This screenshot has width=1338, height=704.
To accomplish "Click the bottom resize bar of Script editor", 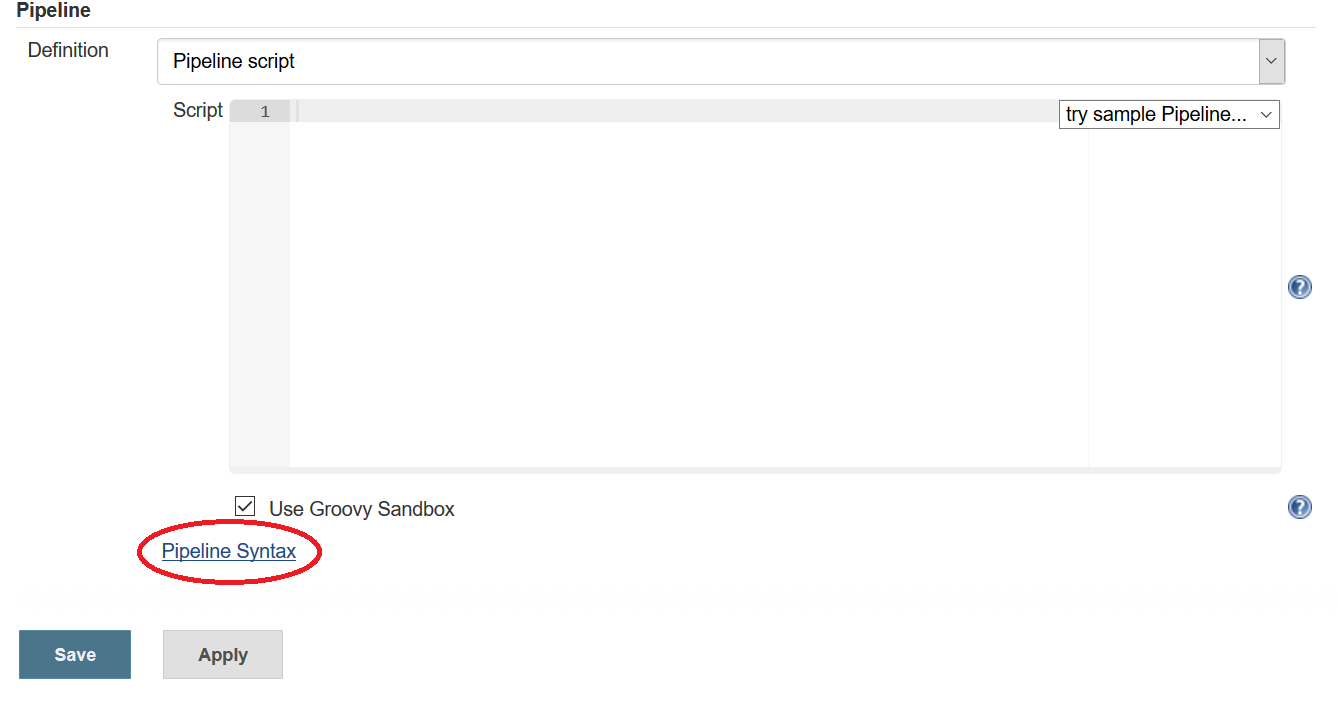I will pyautogui.click(x=755, y=470).
